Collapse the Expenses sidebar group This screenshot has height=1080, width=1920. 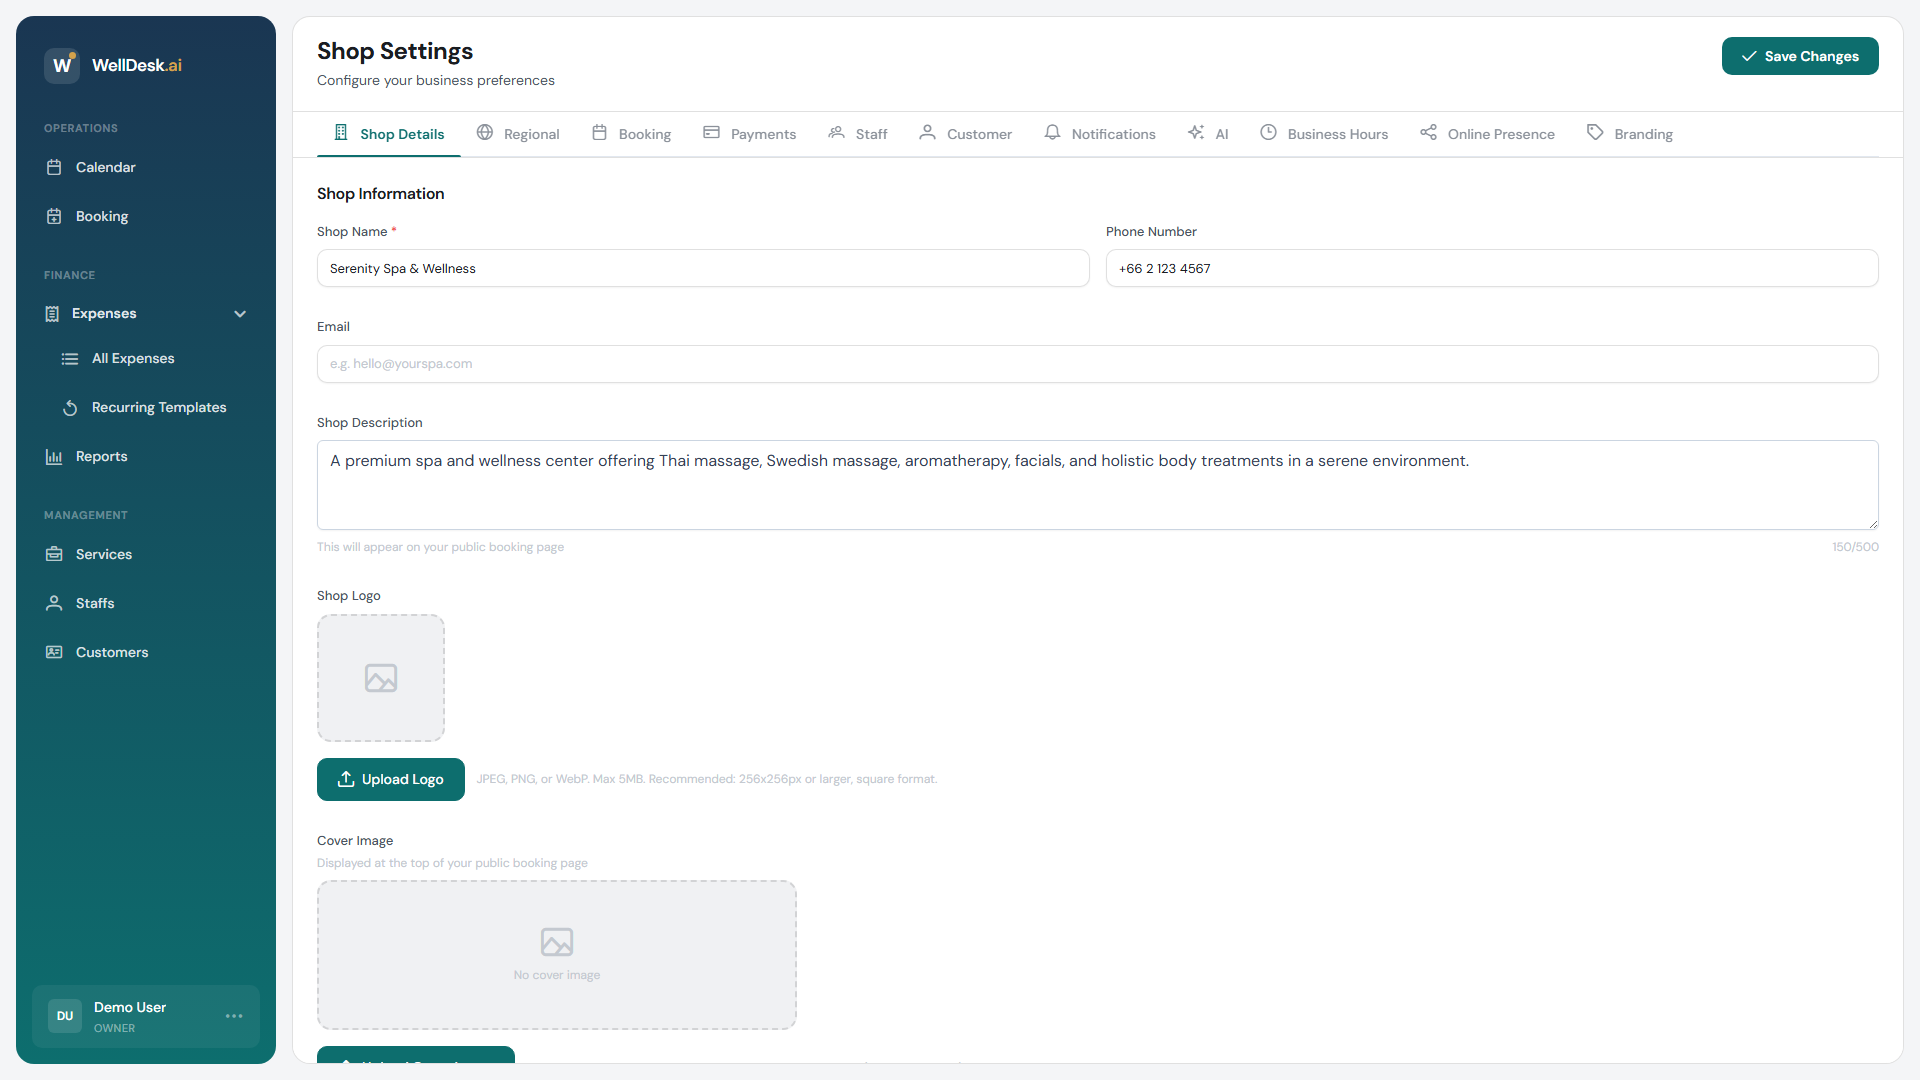coord(240,313)
